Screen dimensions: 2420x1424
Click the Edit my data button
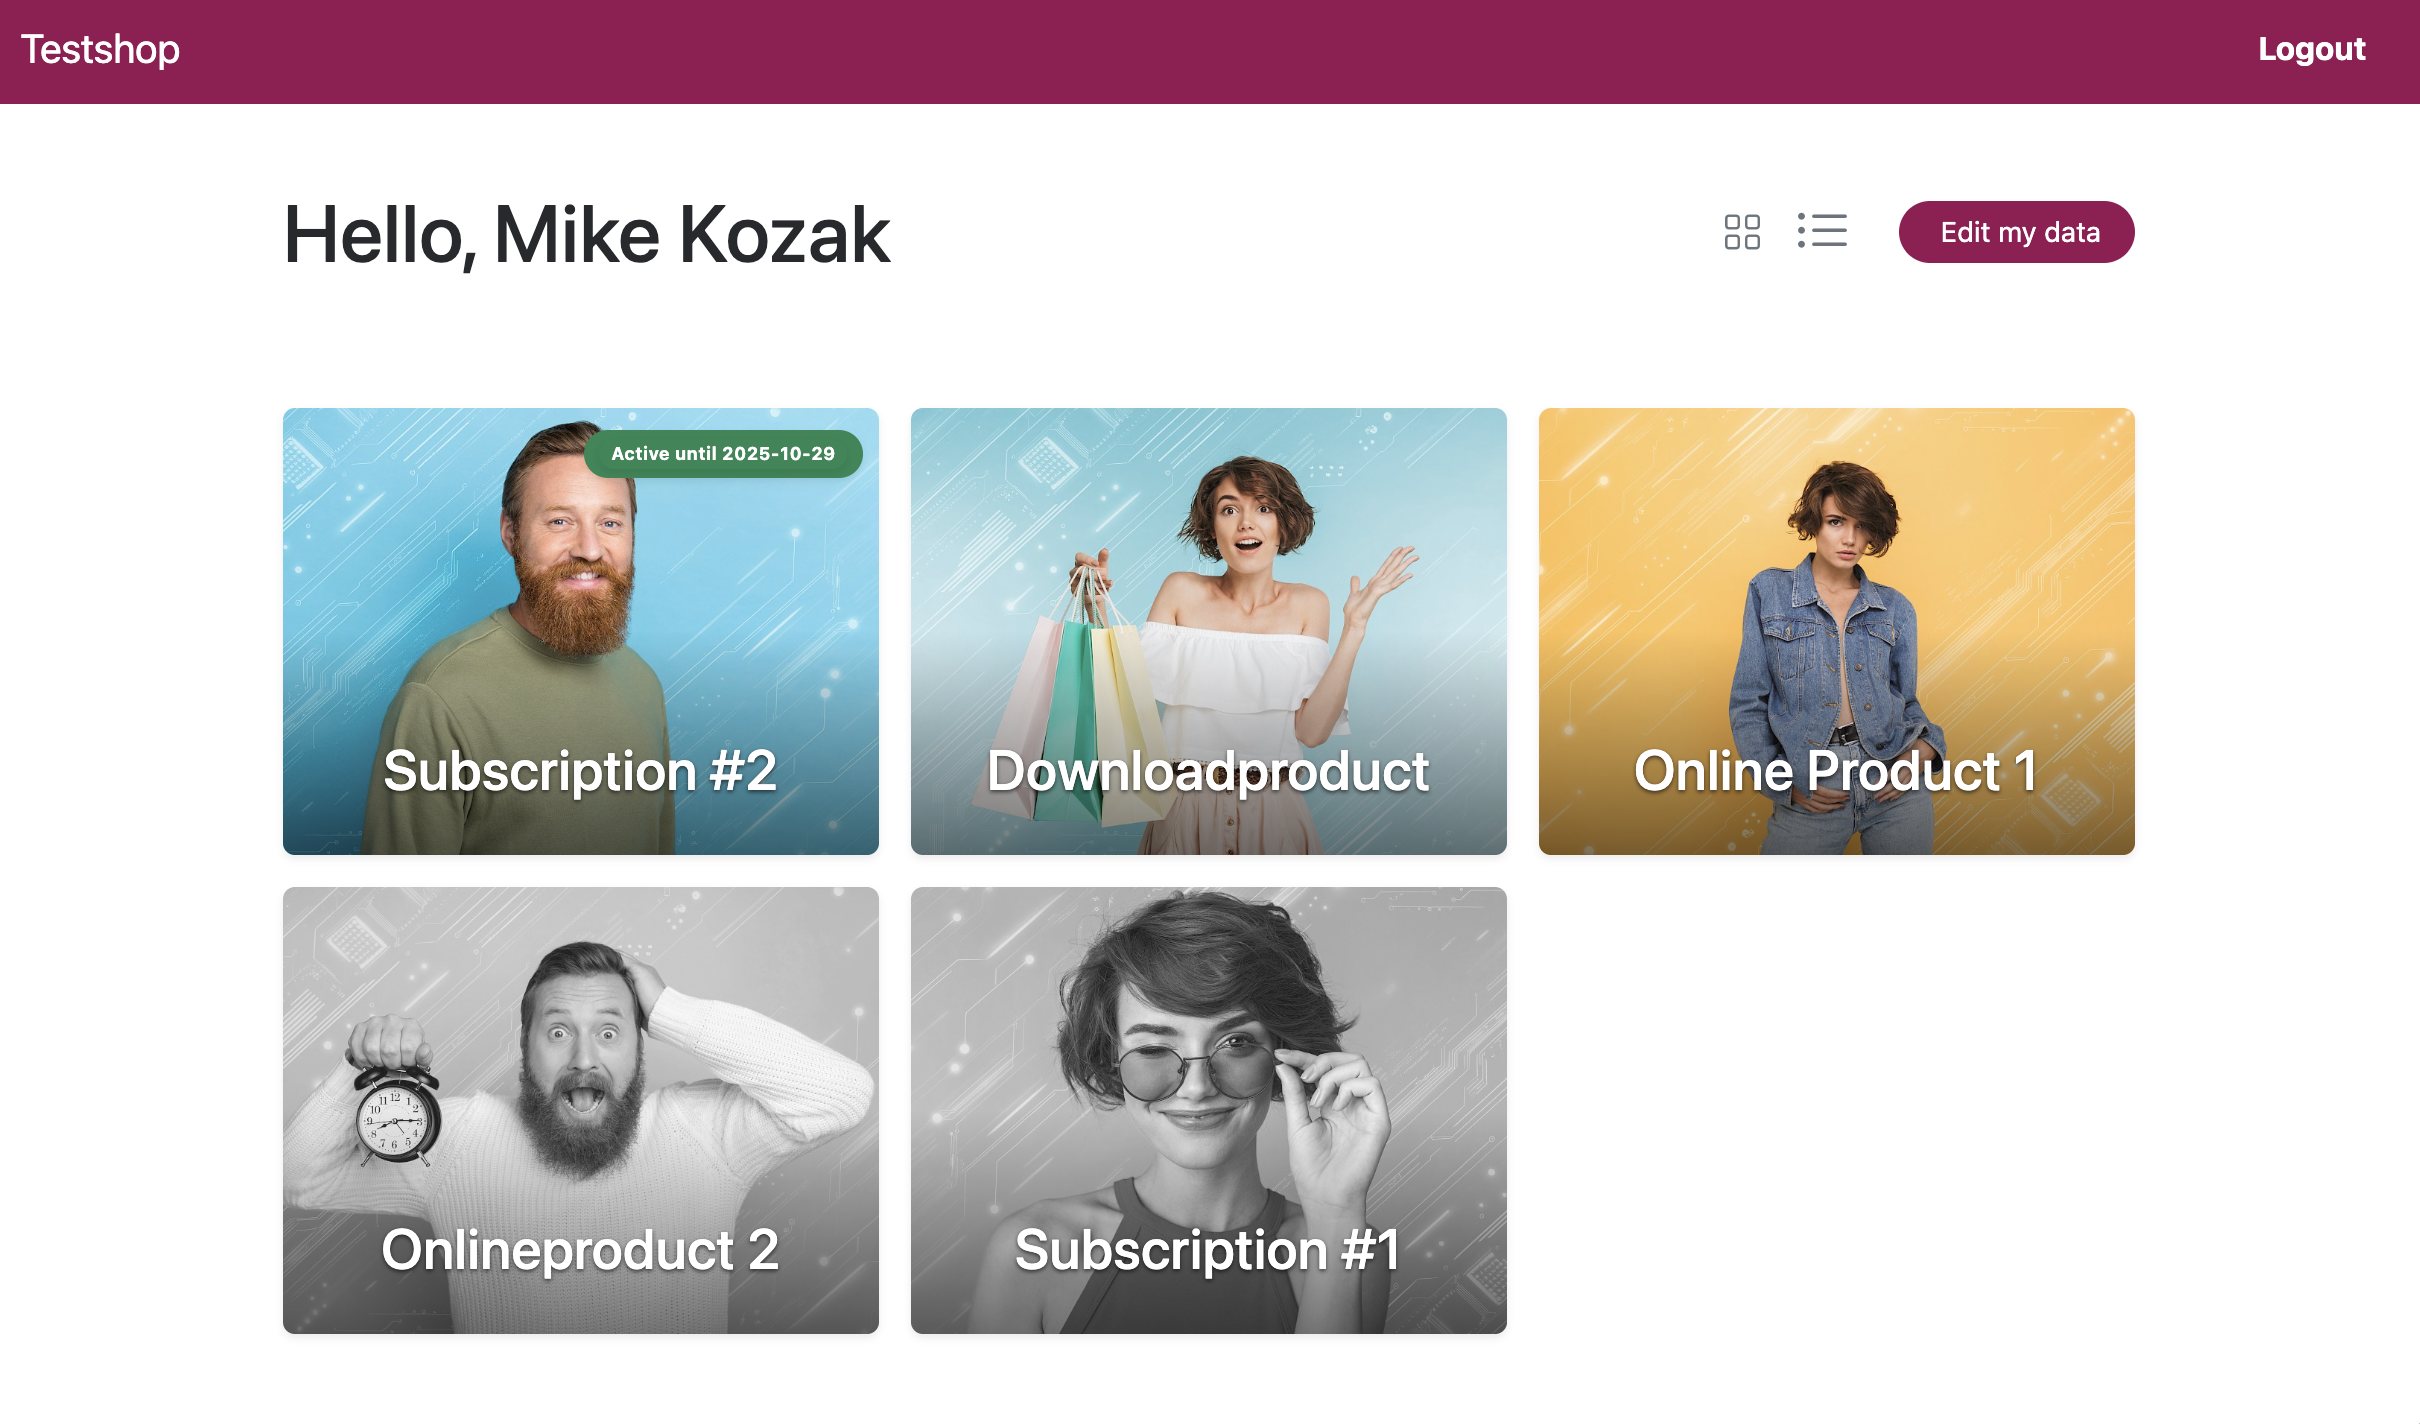pyautogui.click(x=2016, y=232)
